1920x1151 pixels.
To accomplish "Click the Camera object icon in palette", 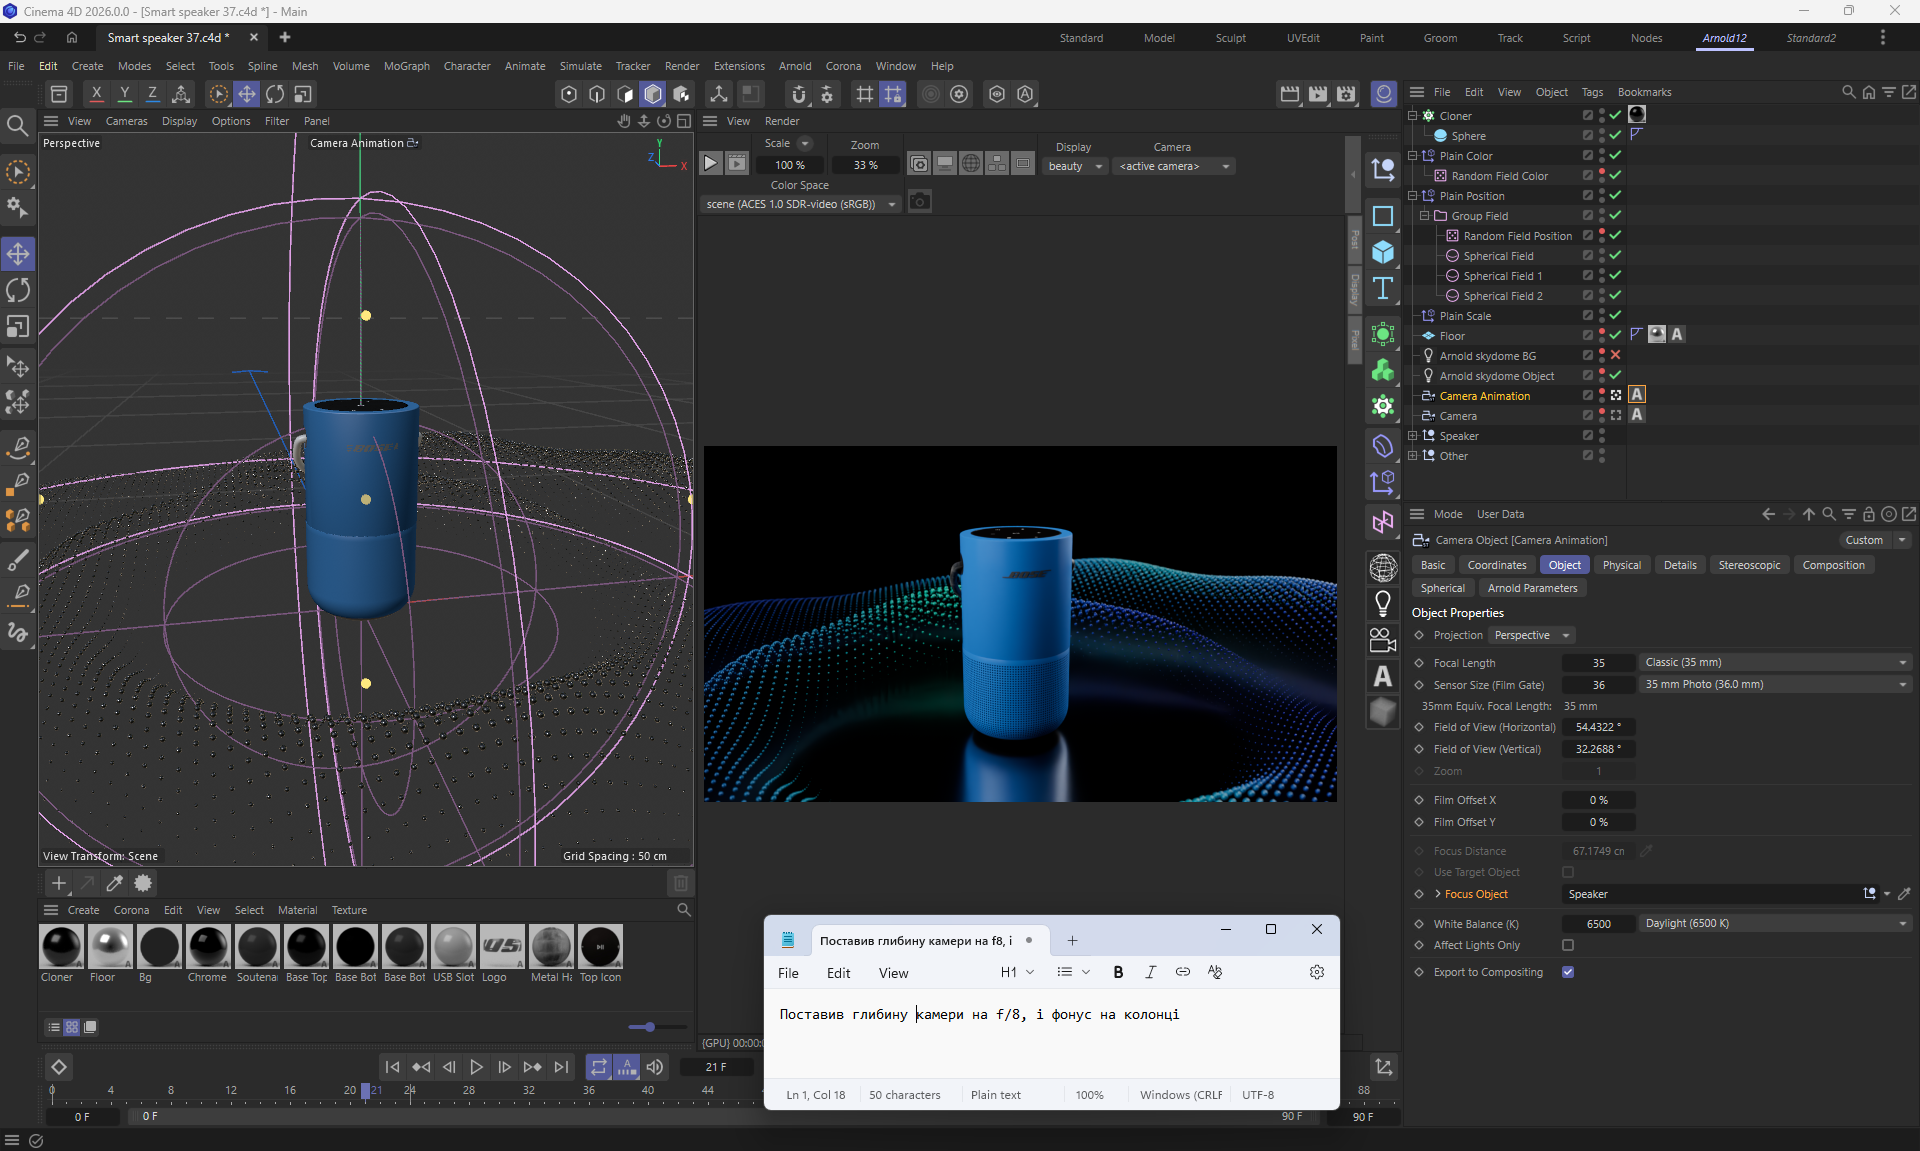I will [x=1383, y=640].
